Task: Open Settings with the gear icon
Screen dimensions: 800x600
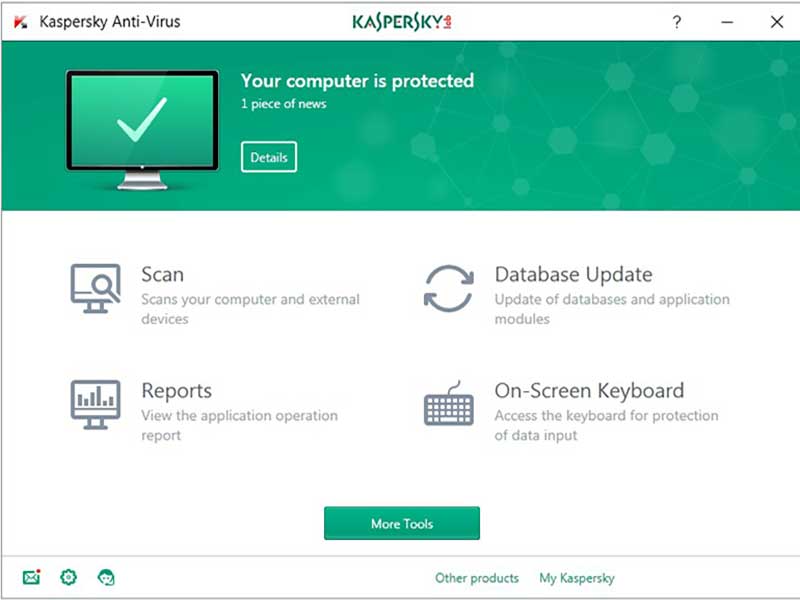Action: [x=67, y=577]
